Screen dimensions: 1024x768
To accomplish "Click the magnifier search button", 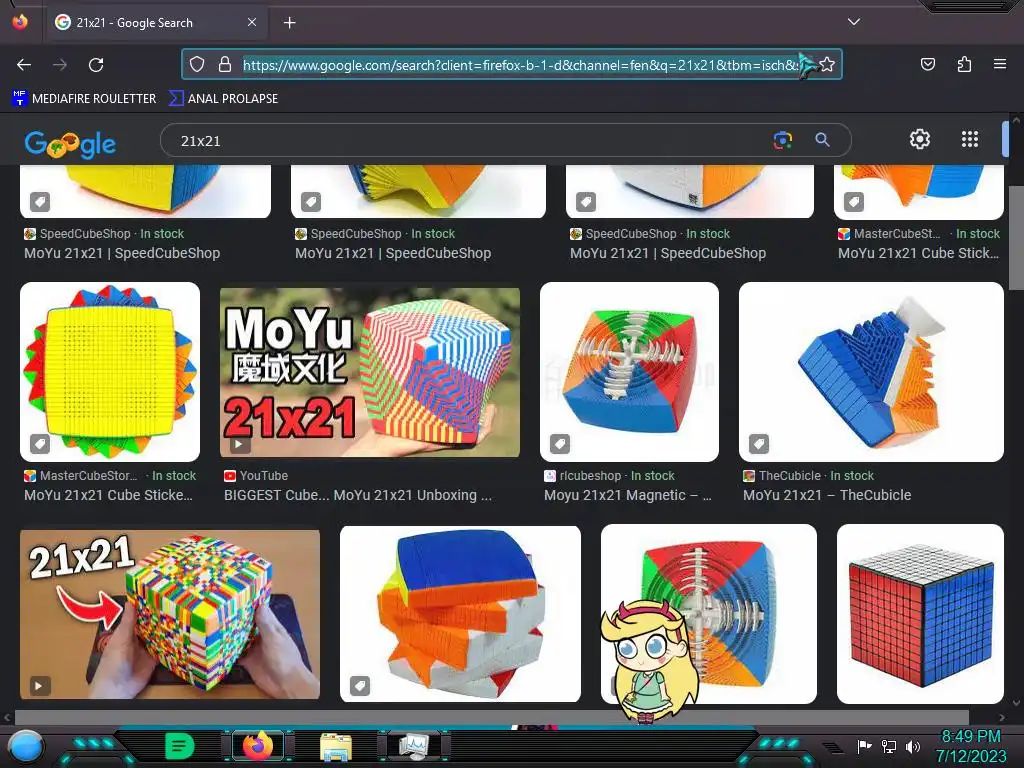I will (x=822, y=140).
